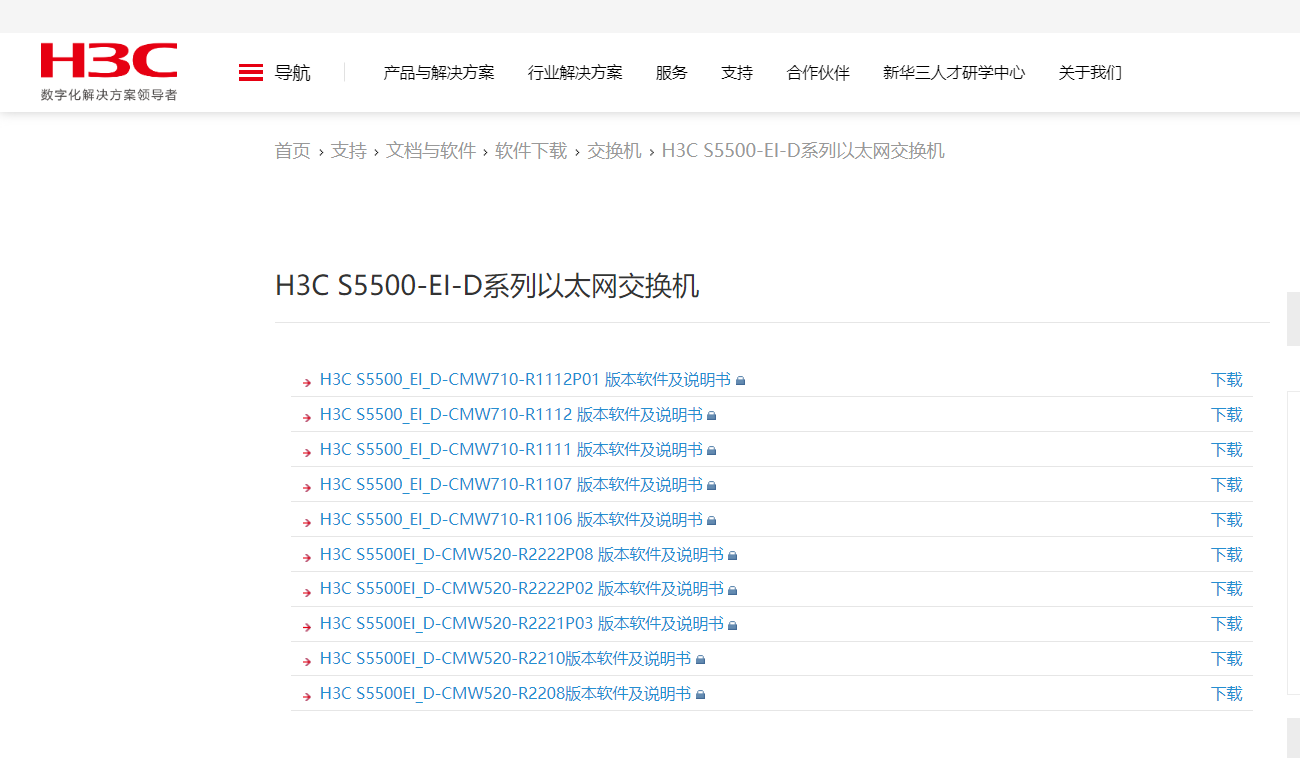
Task: Click lock icon beside CMW520-R2210 entry
Action: pyautogui.click(x=701, y=660)
